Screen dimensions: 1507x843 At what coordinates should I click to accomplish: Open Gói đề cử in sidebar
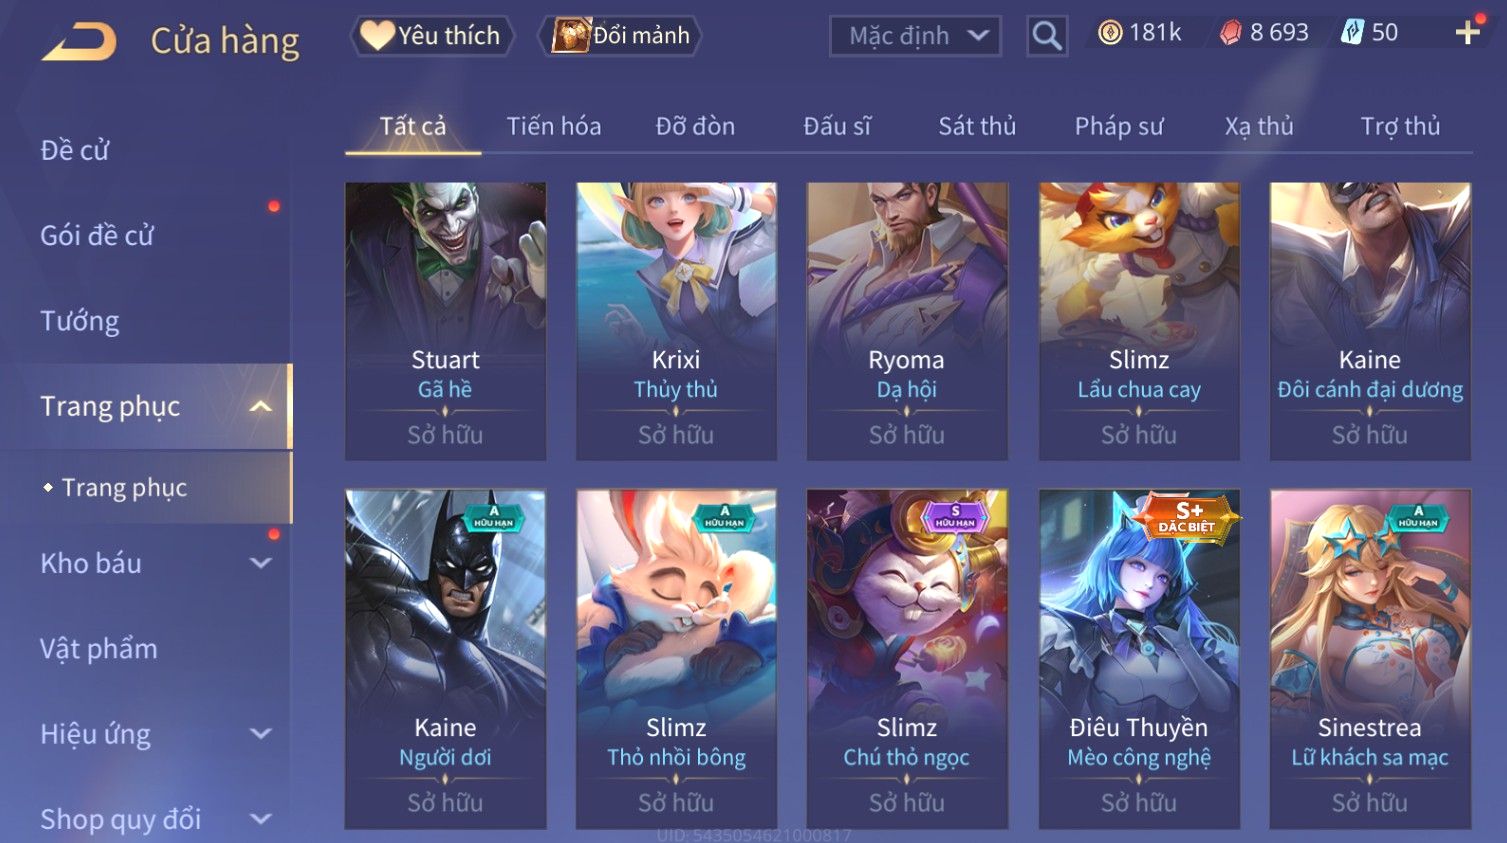point(97,236)
